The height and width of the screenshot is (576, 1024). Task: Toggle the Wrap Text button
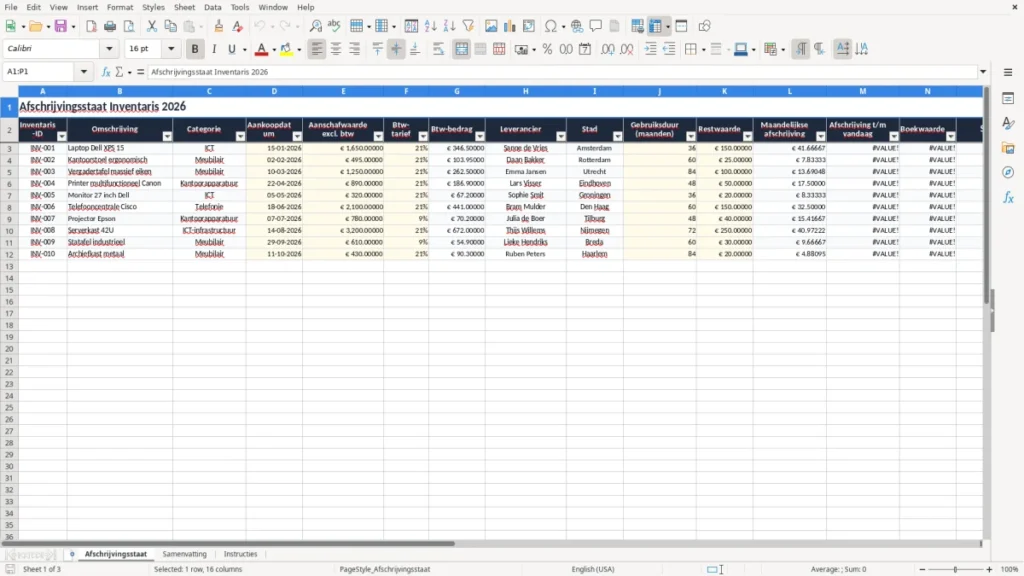point(438,49)
